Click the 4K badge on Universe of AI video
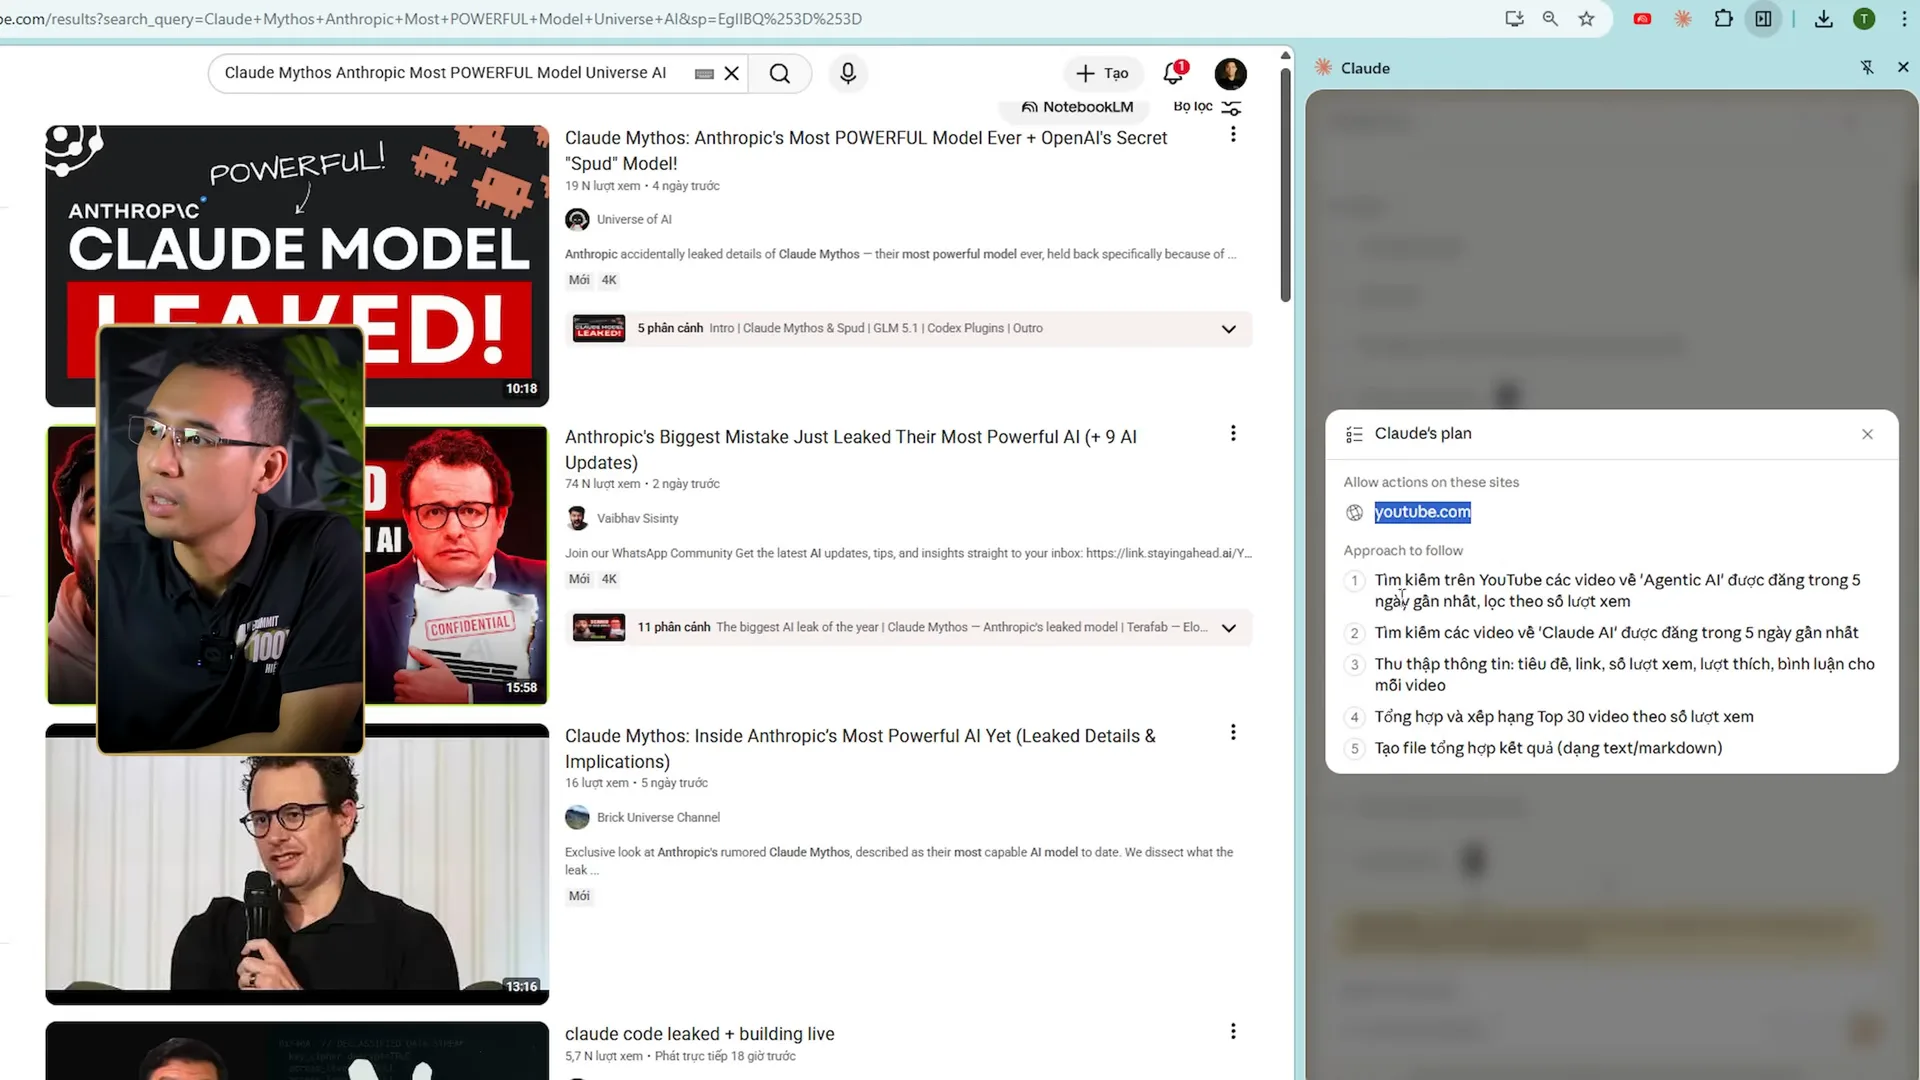This screenshot has width=1920, height=1080. pyautogui.click(x=609, y=280)
